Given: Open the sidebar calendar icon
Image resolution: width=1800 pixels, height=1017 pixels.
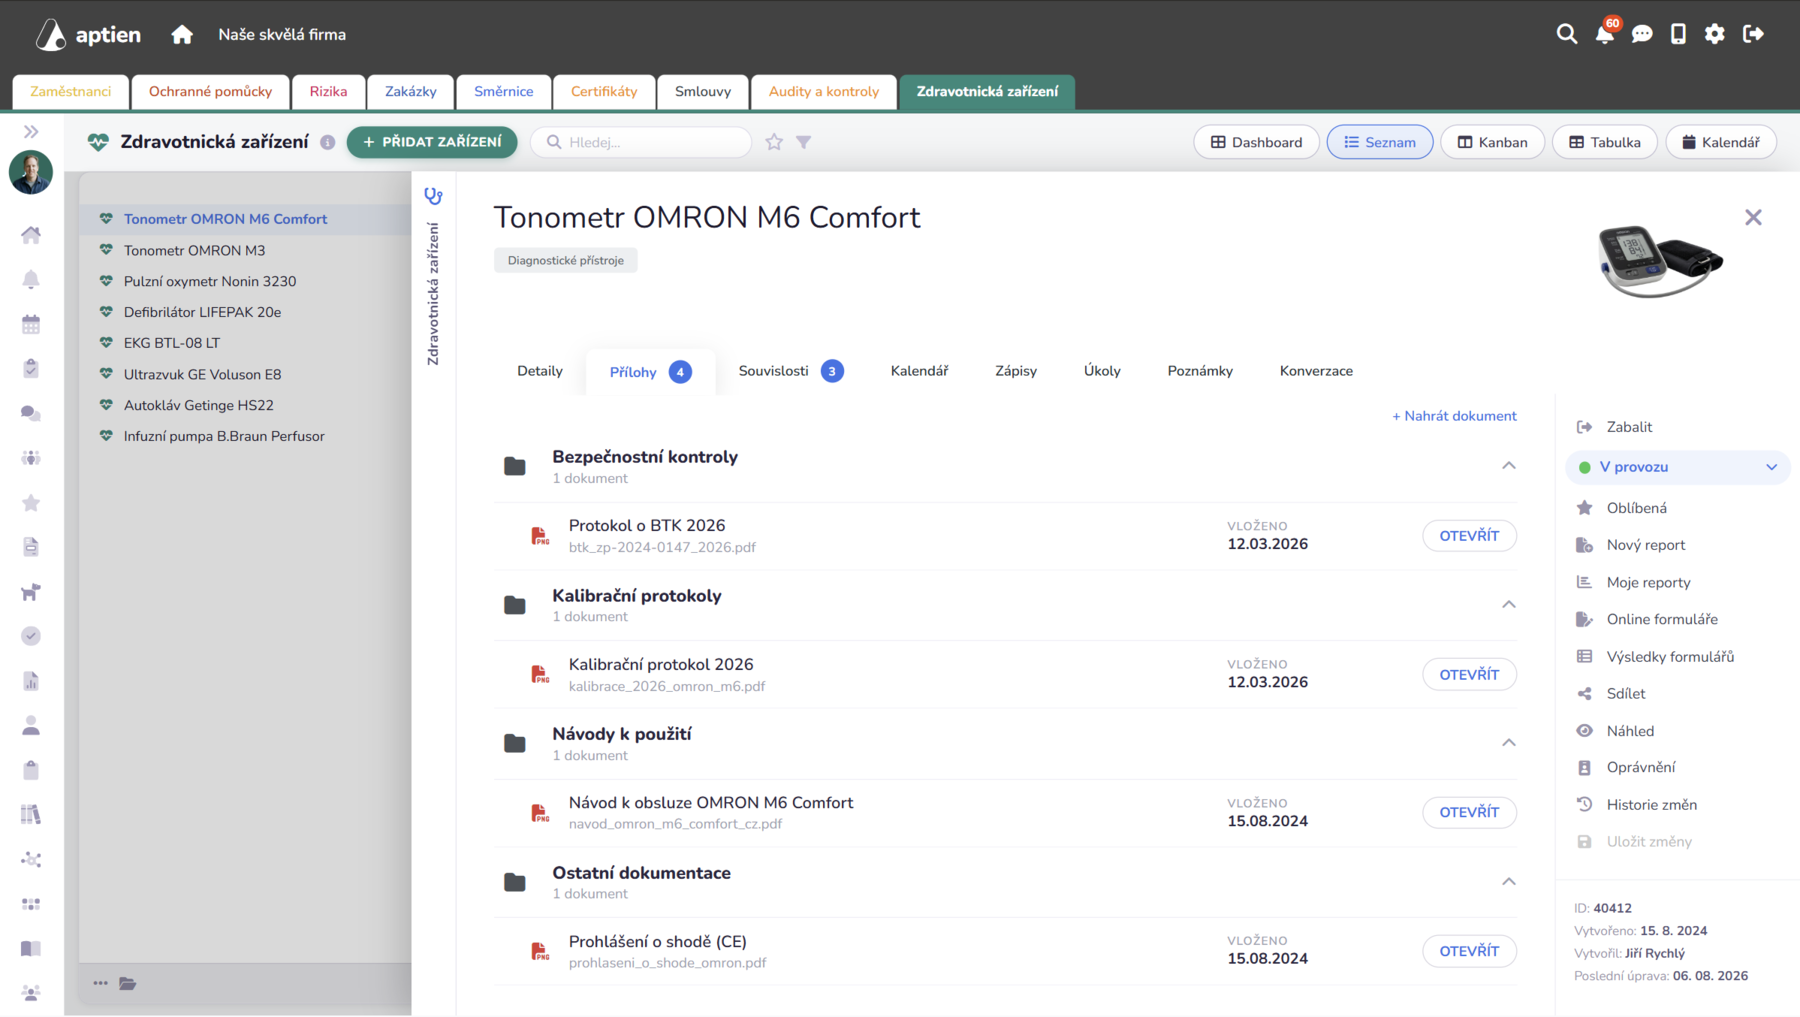Looking at the screenshot, I should [31, 324].
